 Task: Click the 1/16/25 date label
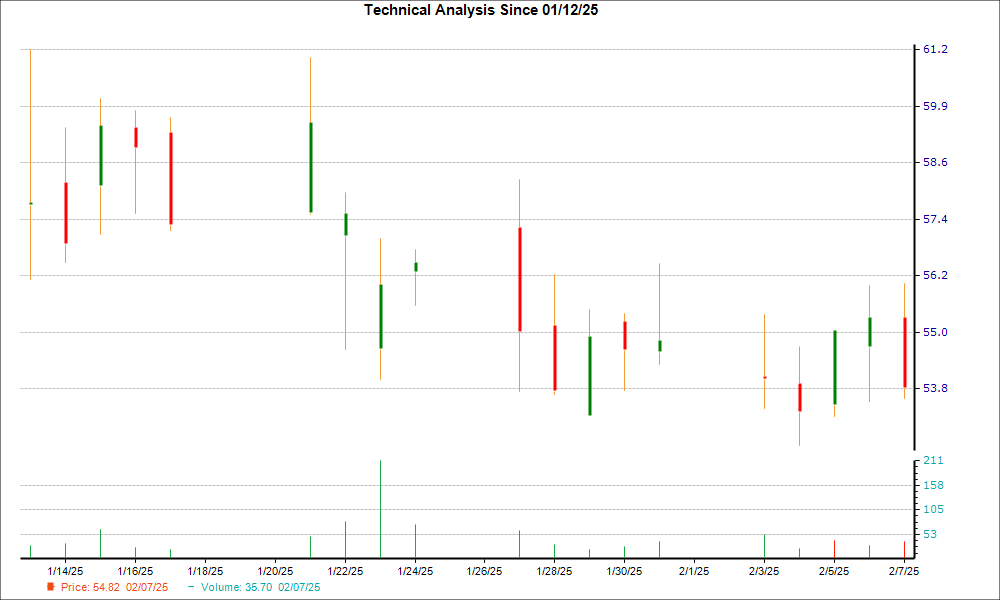coord(135,571)
